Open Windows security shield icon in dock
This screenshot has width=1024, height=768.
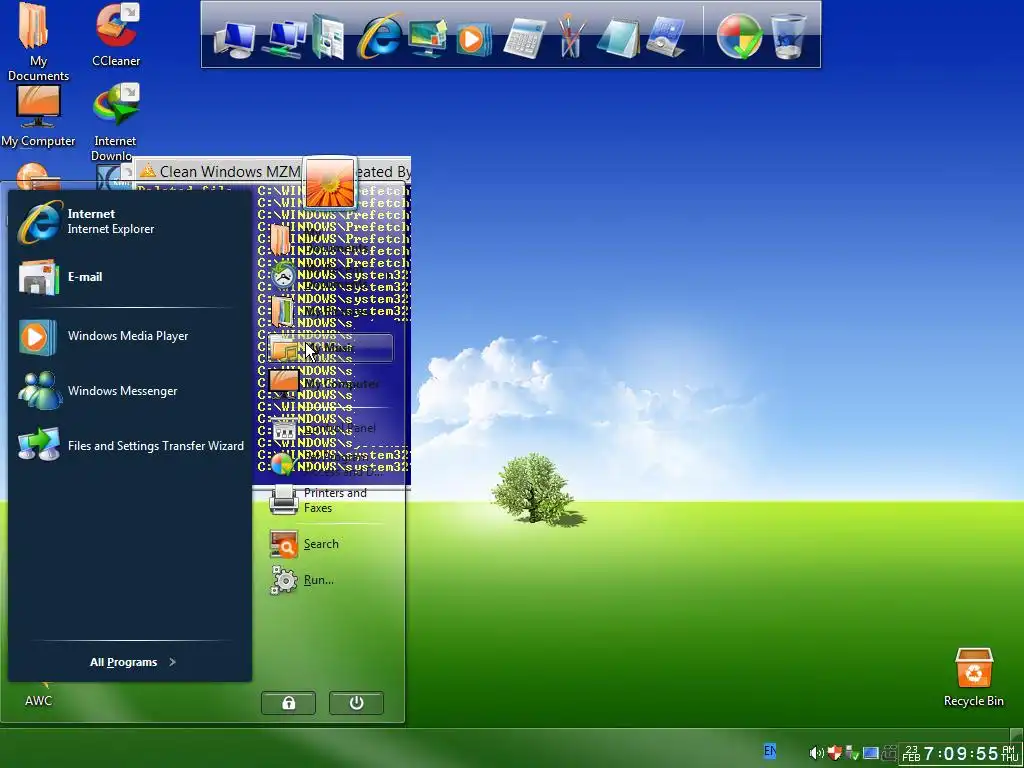pyautogui.click(x=739, y=37)
